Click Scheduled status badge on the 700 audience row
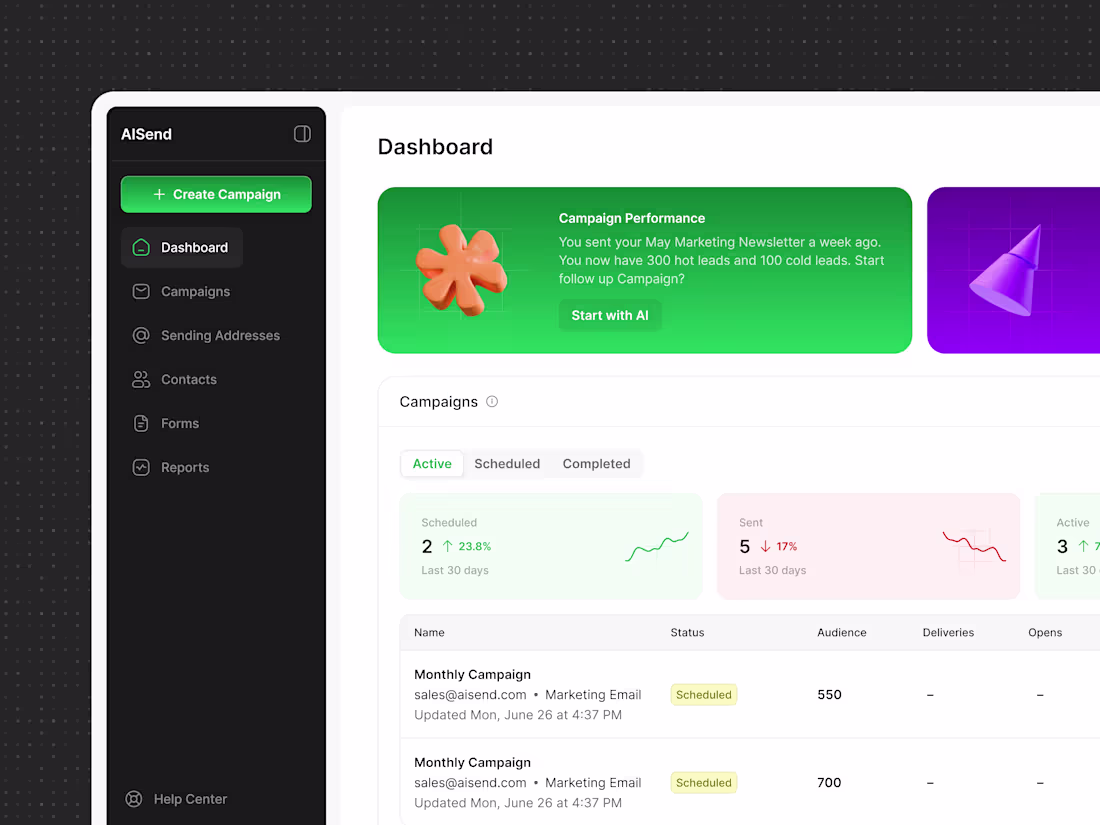Screen dimensions: 1100x825 704,783
